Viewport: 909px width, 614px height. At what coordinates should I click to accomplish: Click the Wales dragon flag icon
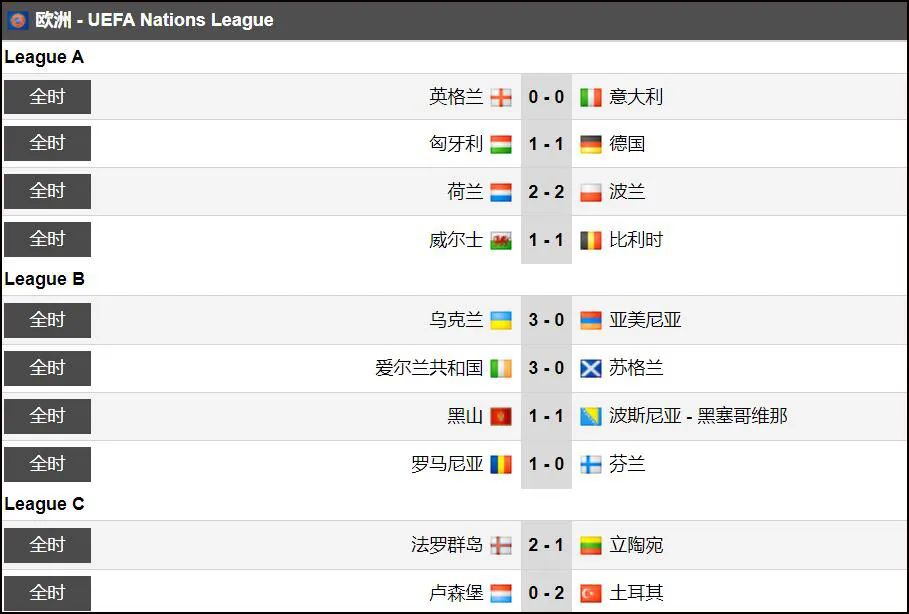500,241
